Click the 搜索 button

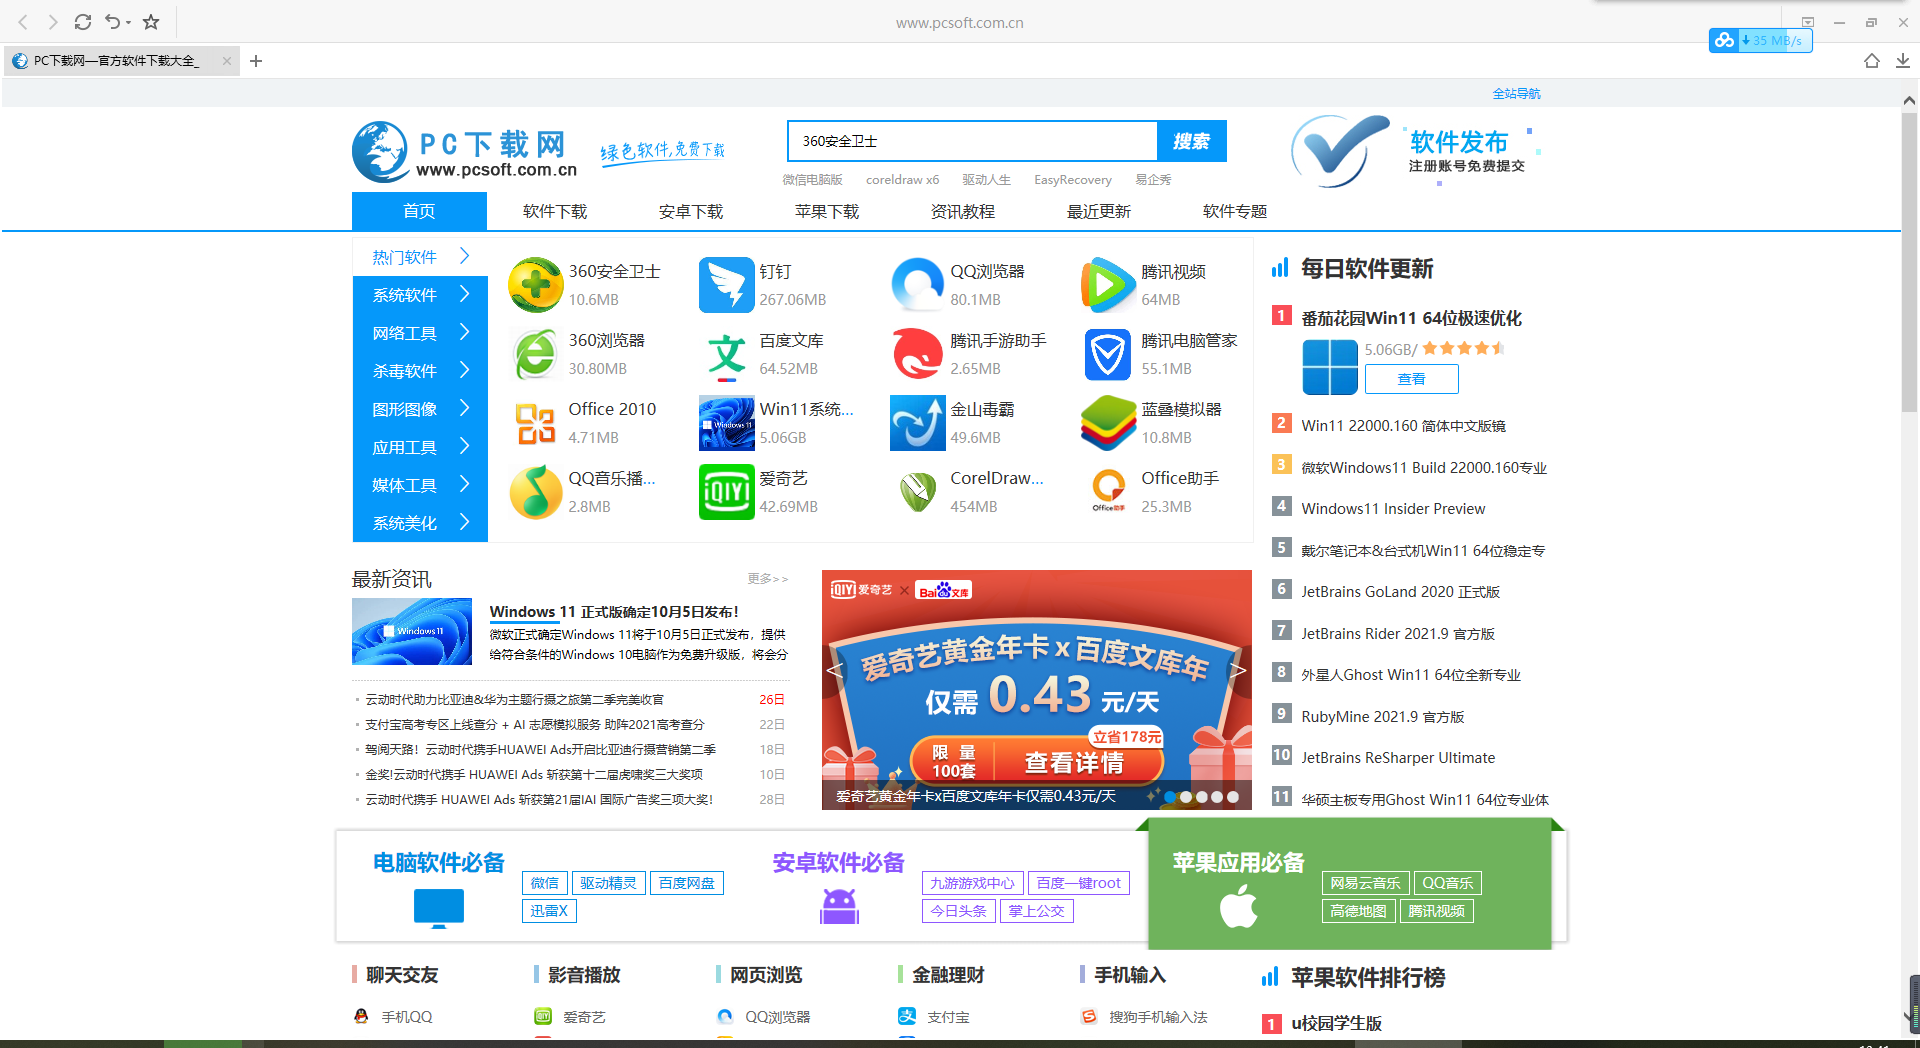point(1191,140)
